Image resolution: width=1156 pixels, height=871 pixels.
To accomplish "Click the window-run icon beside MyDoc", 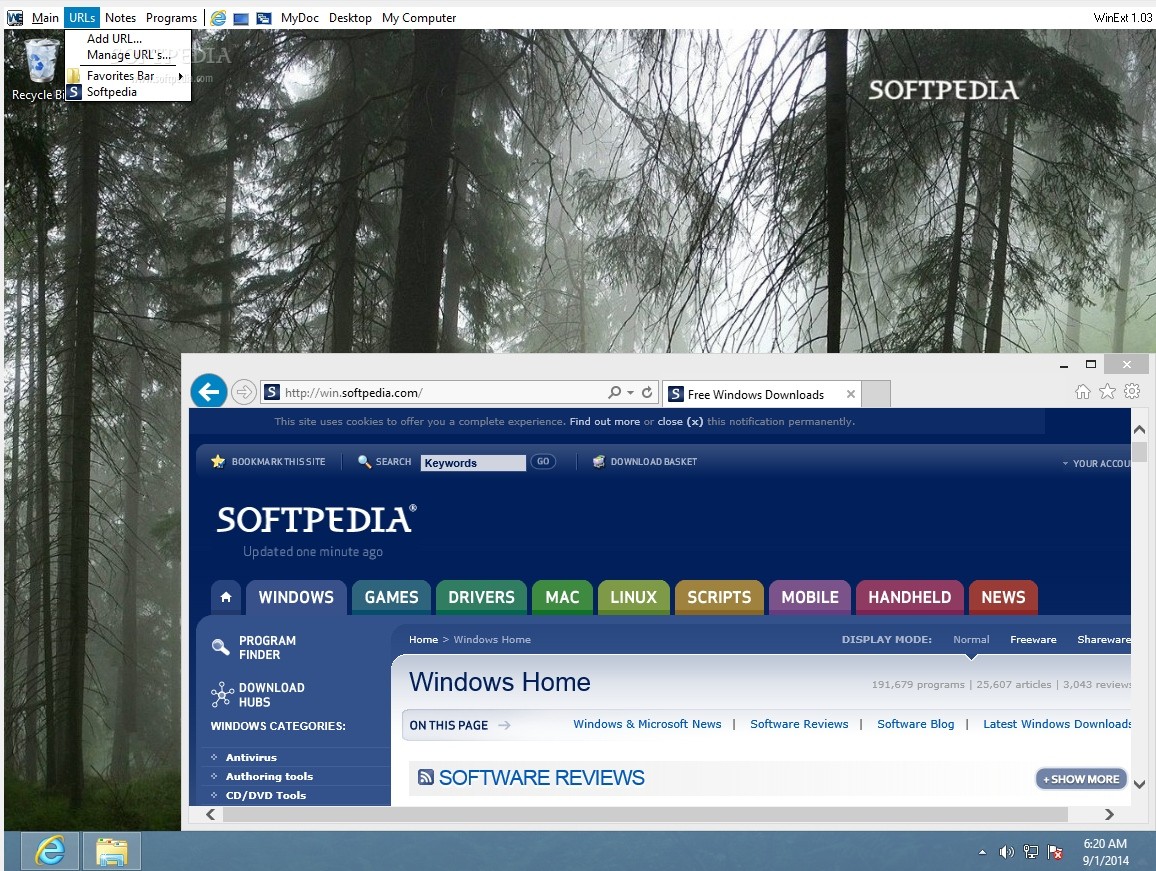I will click(263, 18).
